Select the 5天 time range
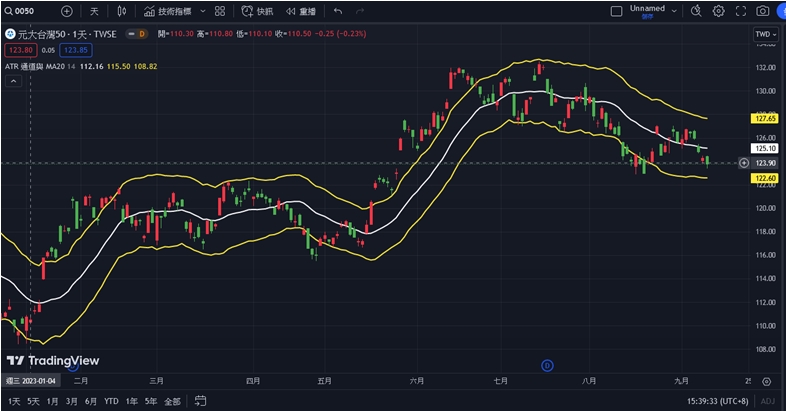Image resolution: width=786 pixels, height=411 pixels. [x=33, y=401]
